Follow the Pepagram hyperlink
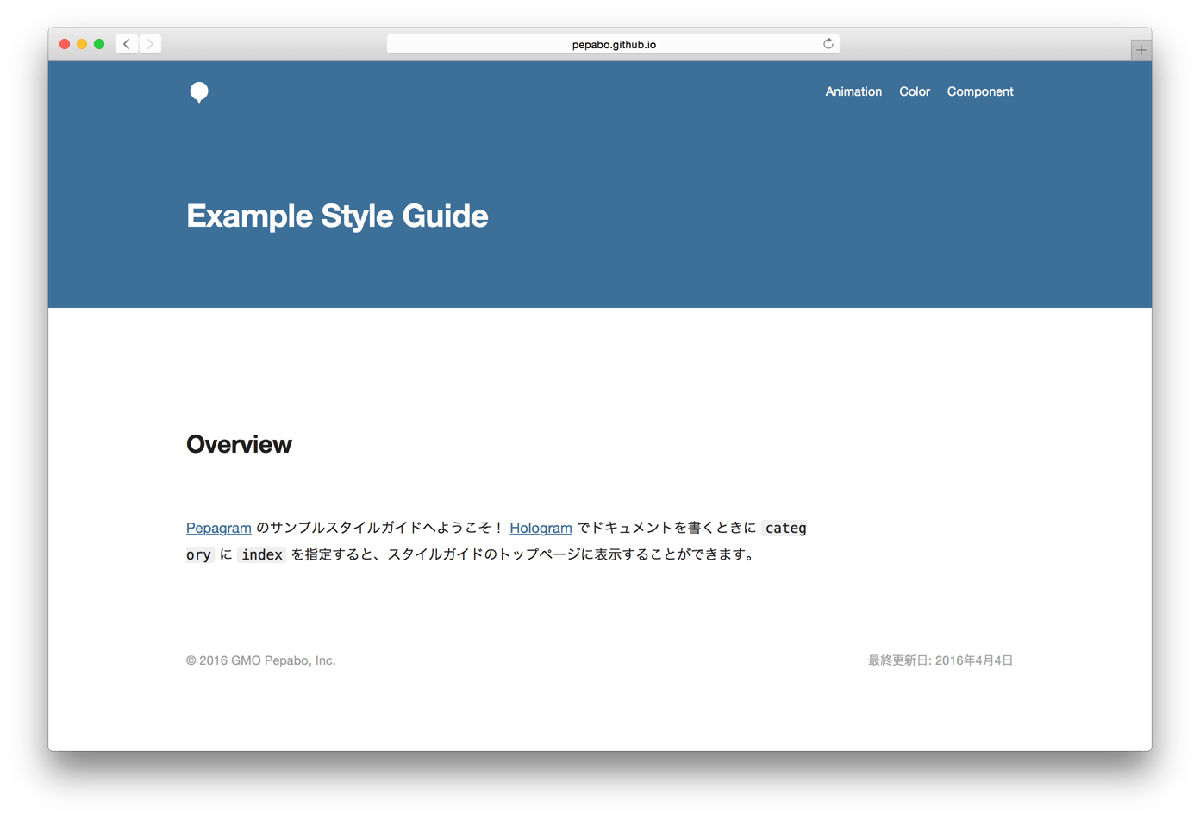 coord(219,528)
